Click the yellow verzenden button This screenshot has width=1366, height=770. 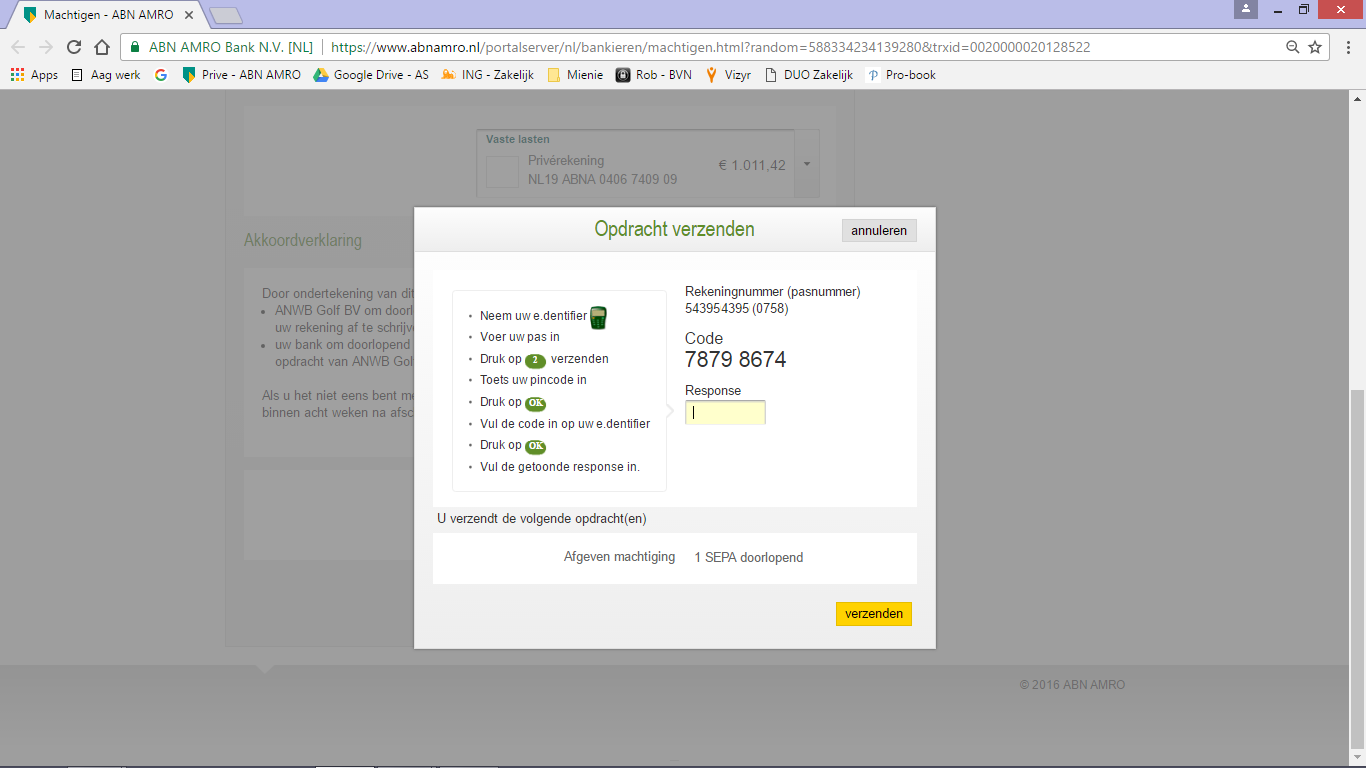pyautogui.click(x=874, y=614)
